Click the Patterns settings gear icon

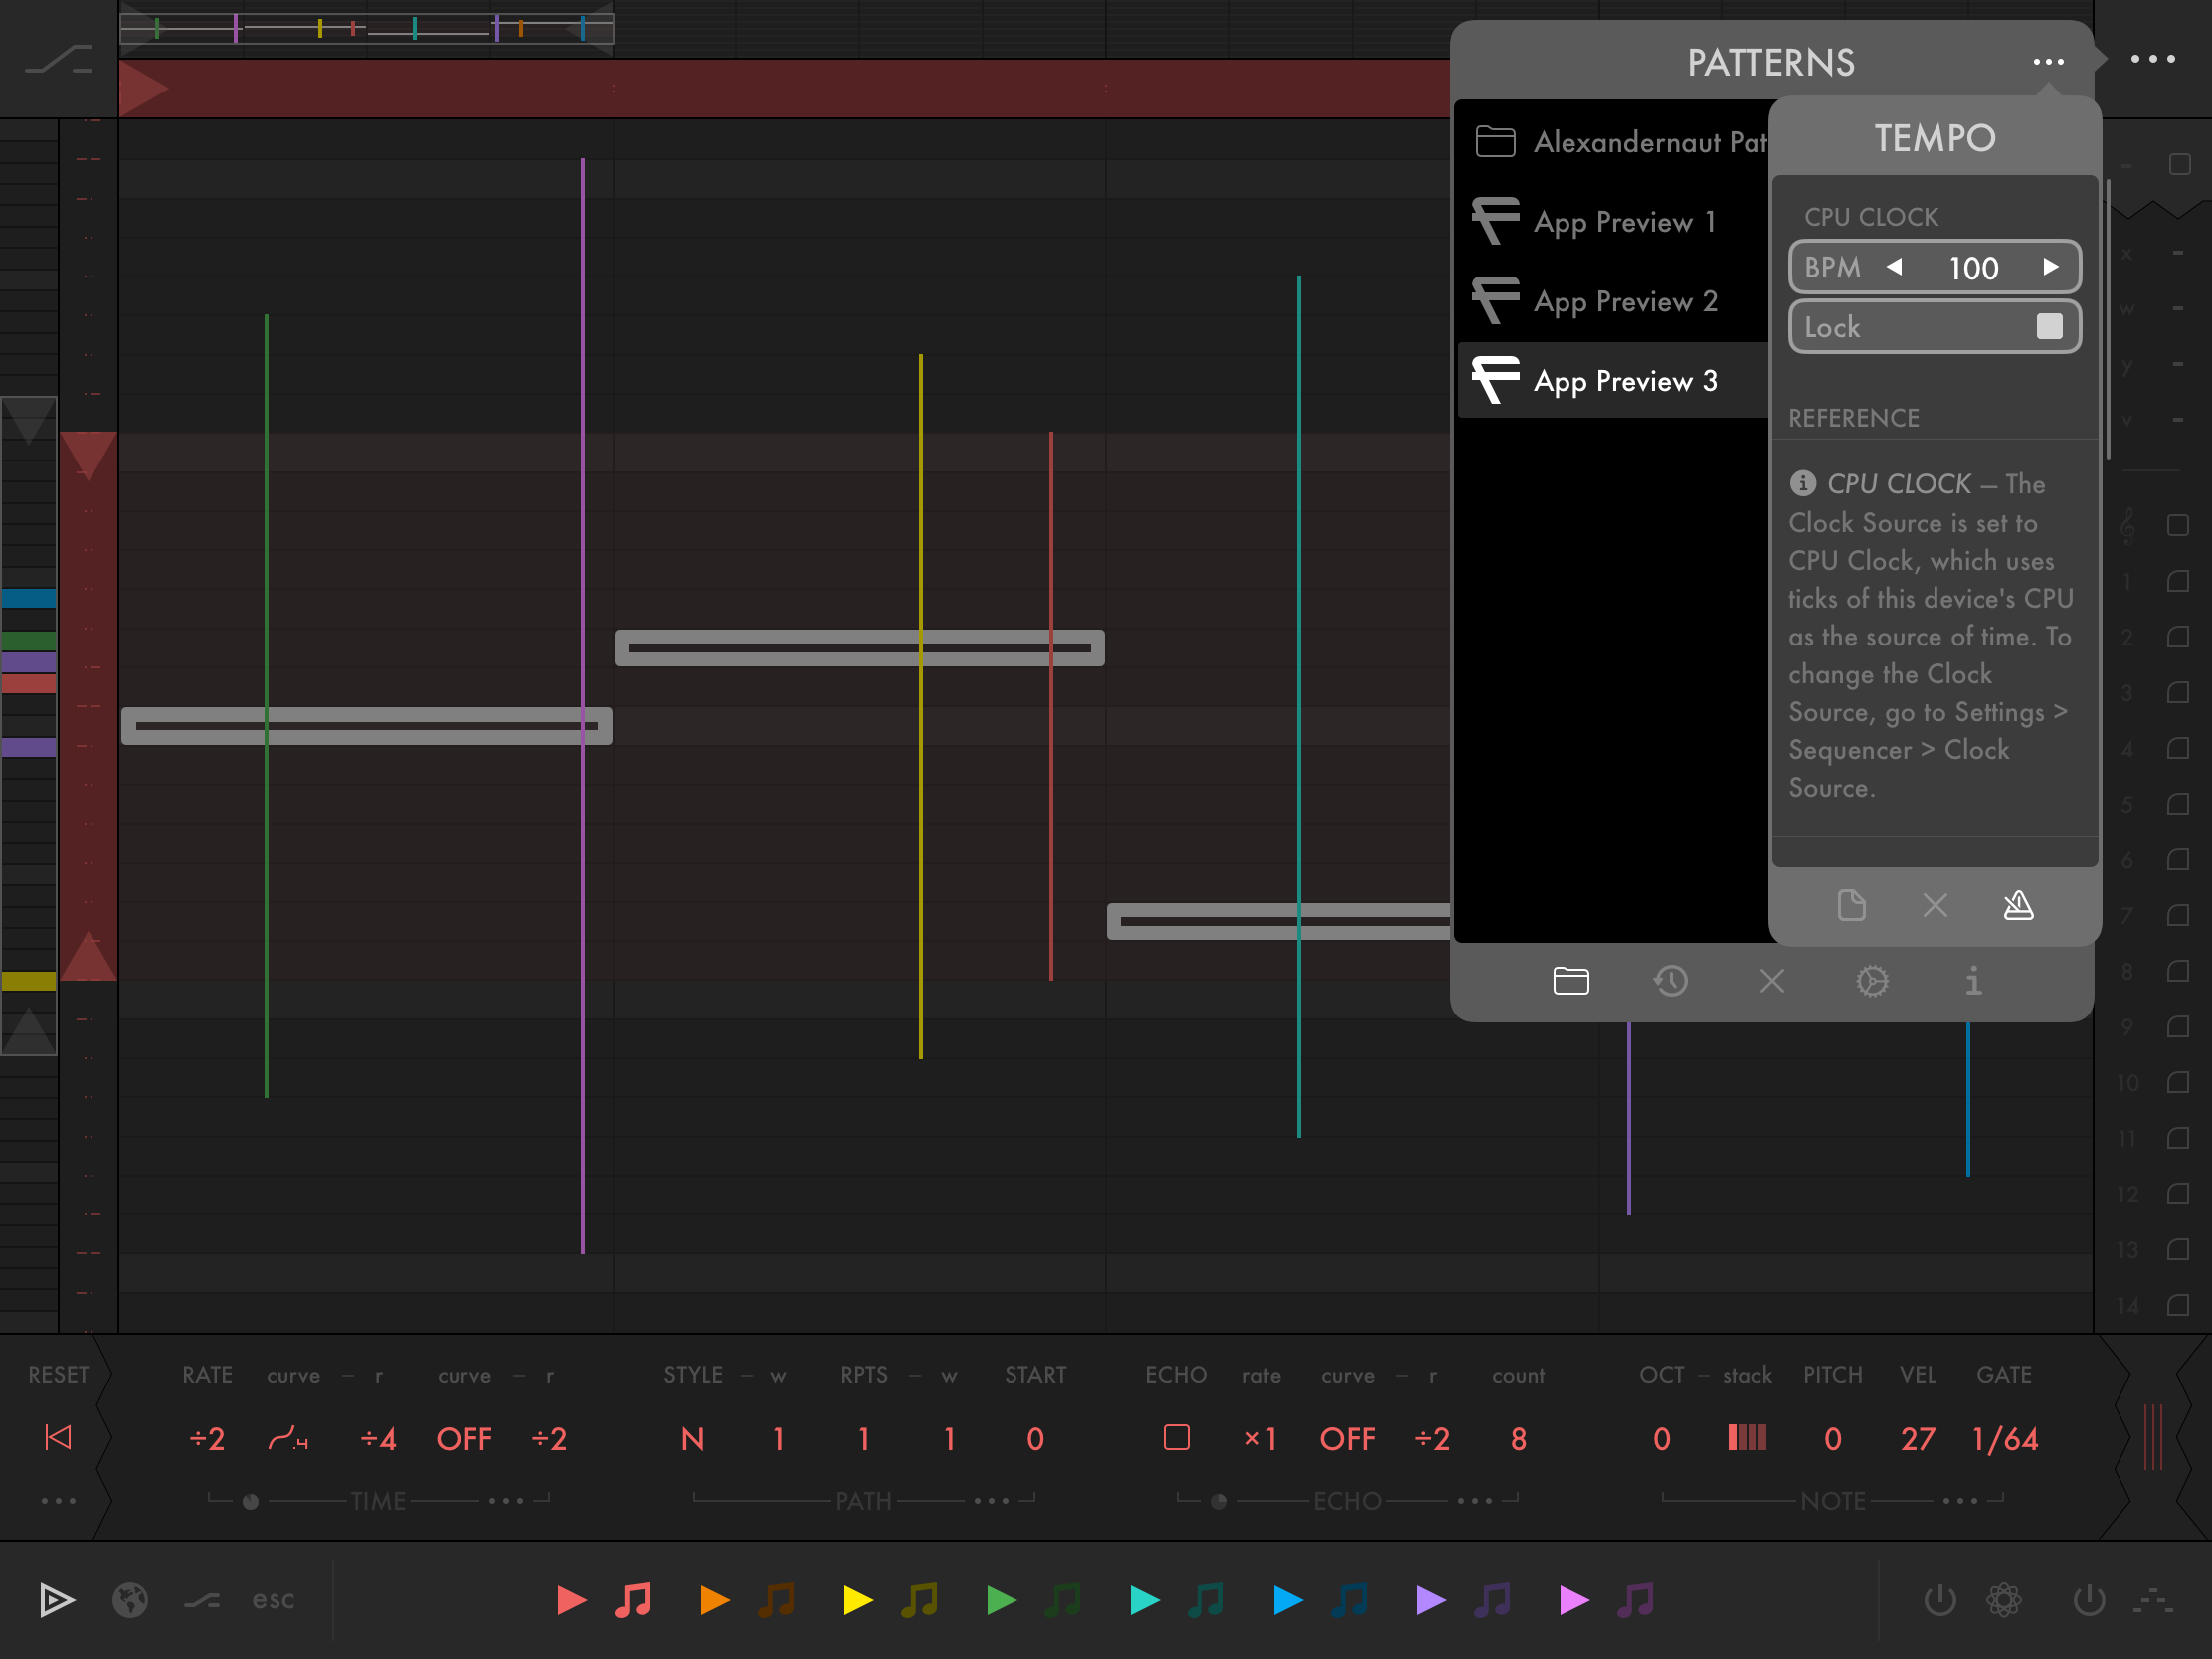[x=1872, y=981]
